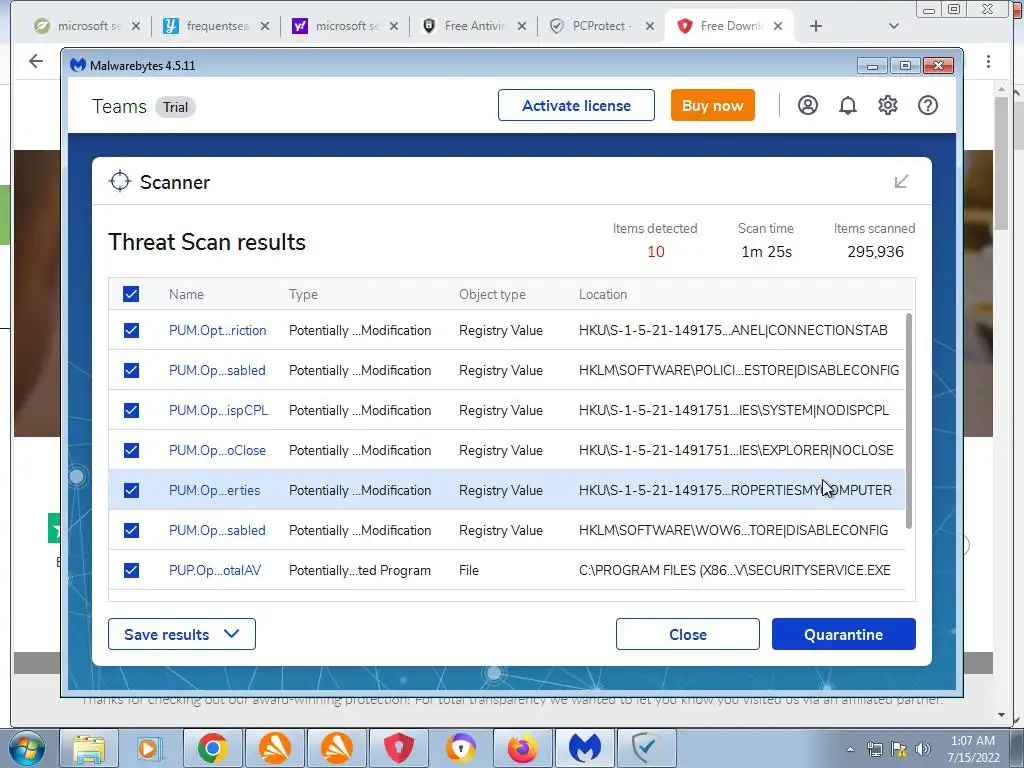The image size is (1024, 768).
Task: Open Windows Start menu orb
Action: (26, 748)
